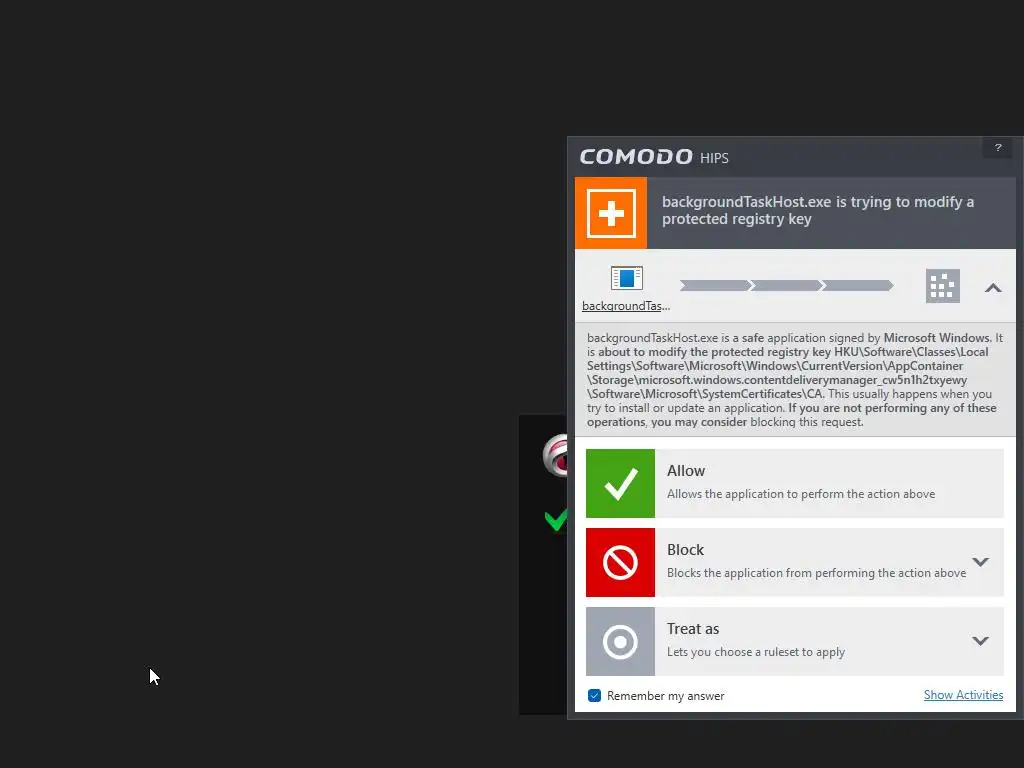This screenshot has width=1024, height=768.
Task: Choose Treat as ruleset option
Action: click(795, 641)
